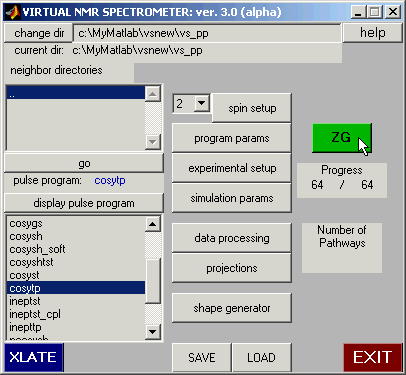Open projections
Viewport: 406px width, 375px height.
tap(232, 268)
